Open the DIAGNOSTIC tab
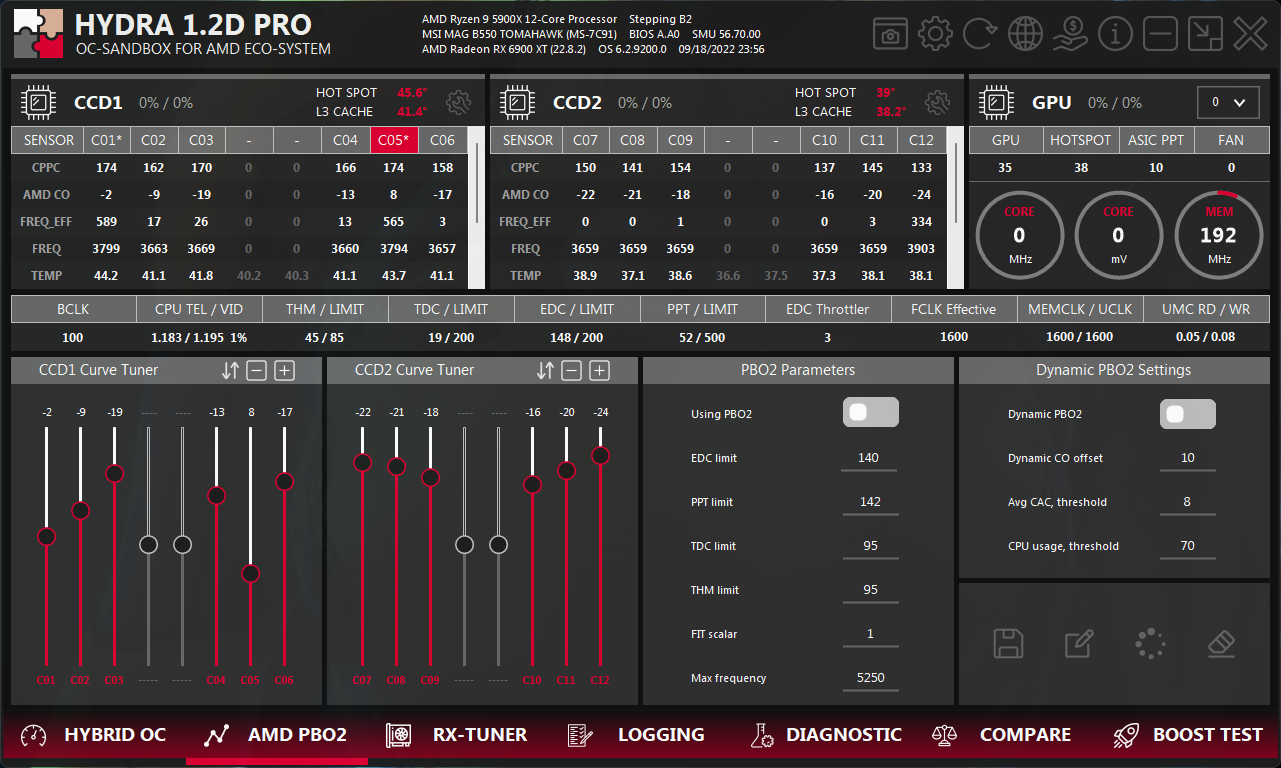The height and width of the screenshot is (768, 1281). tap(826, 735)
